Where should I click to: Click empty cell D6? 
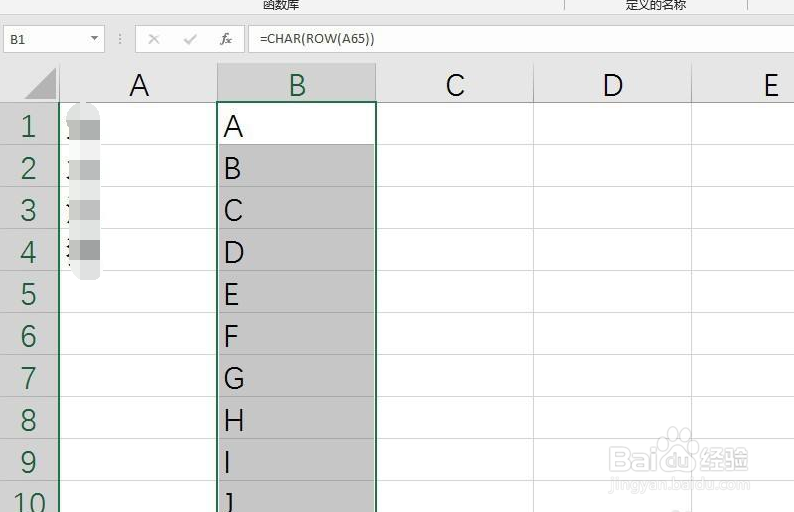612,334
